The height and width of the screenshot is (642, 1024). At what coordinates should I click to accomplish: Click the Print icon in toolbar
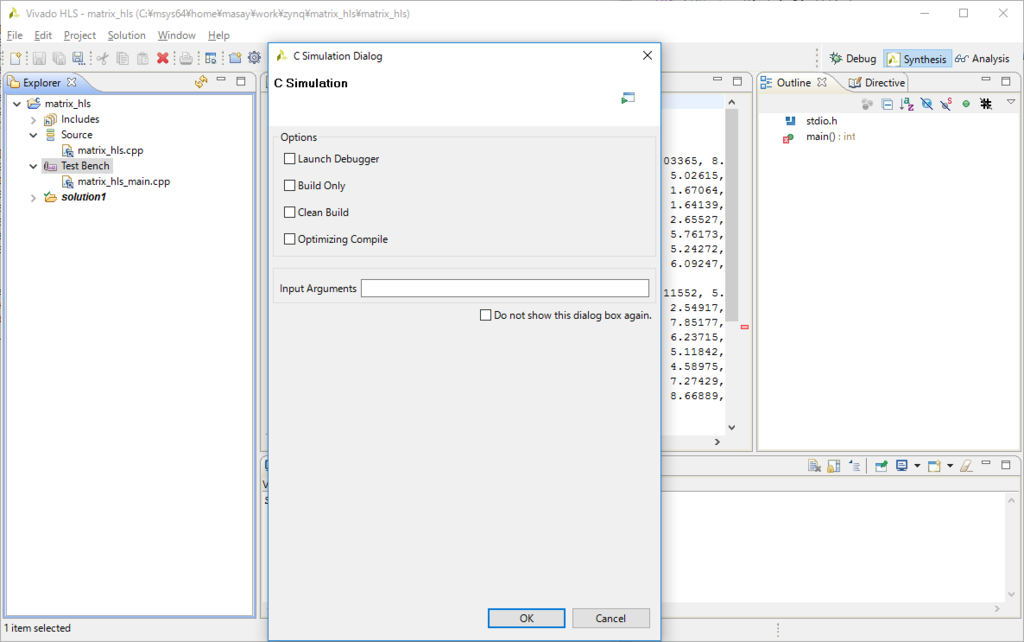(x=186, y=59)
